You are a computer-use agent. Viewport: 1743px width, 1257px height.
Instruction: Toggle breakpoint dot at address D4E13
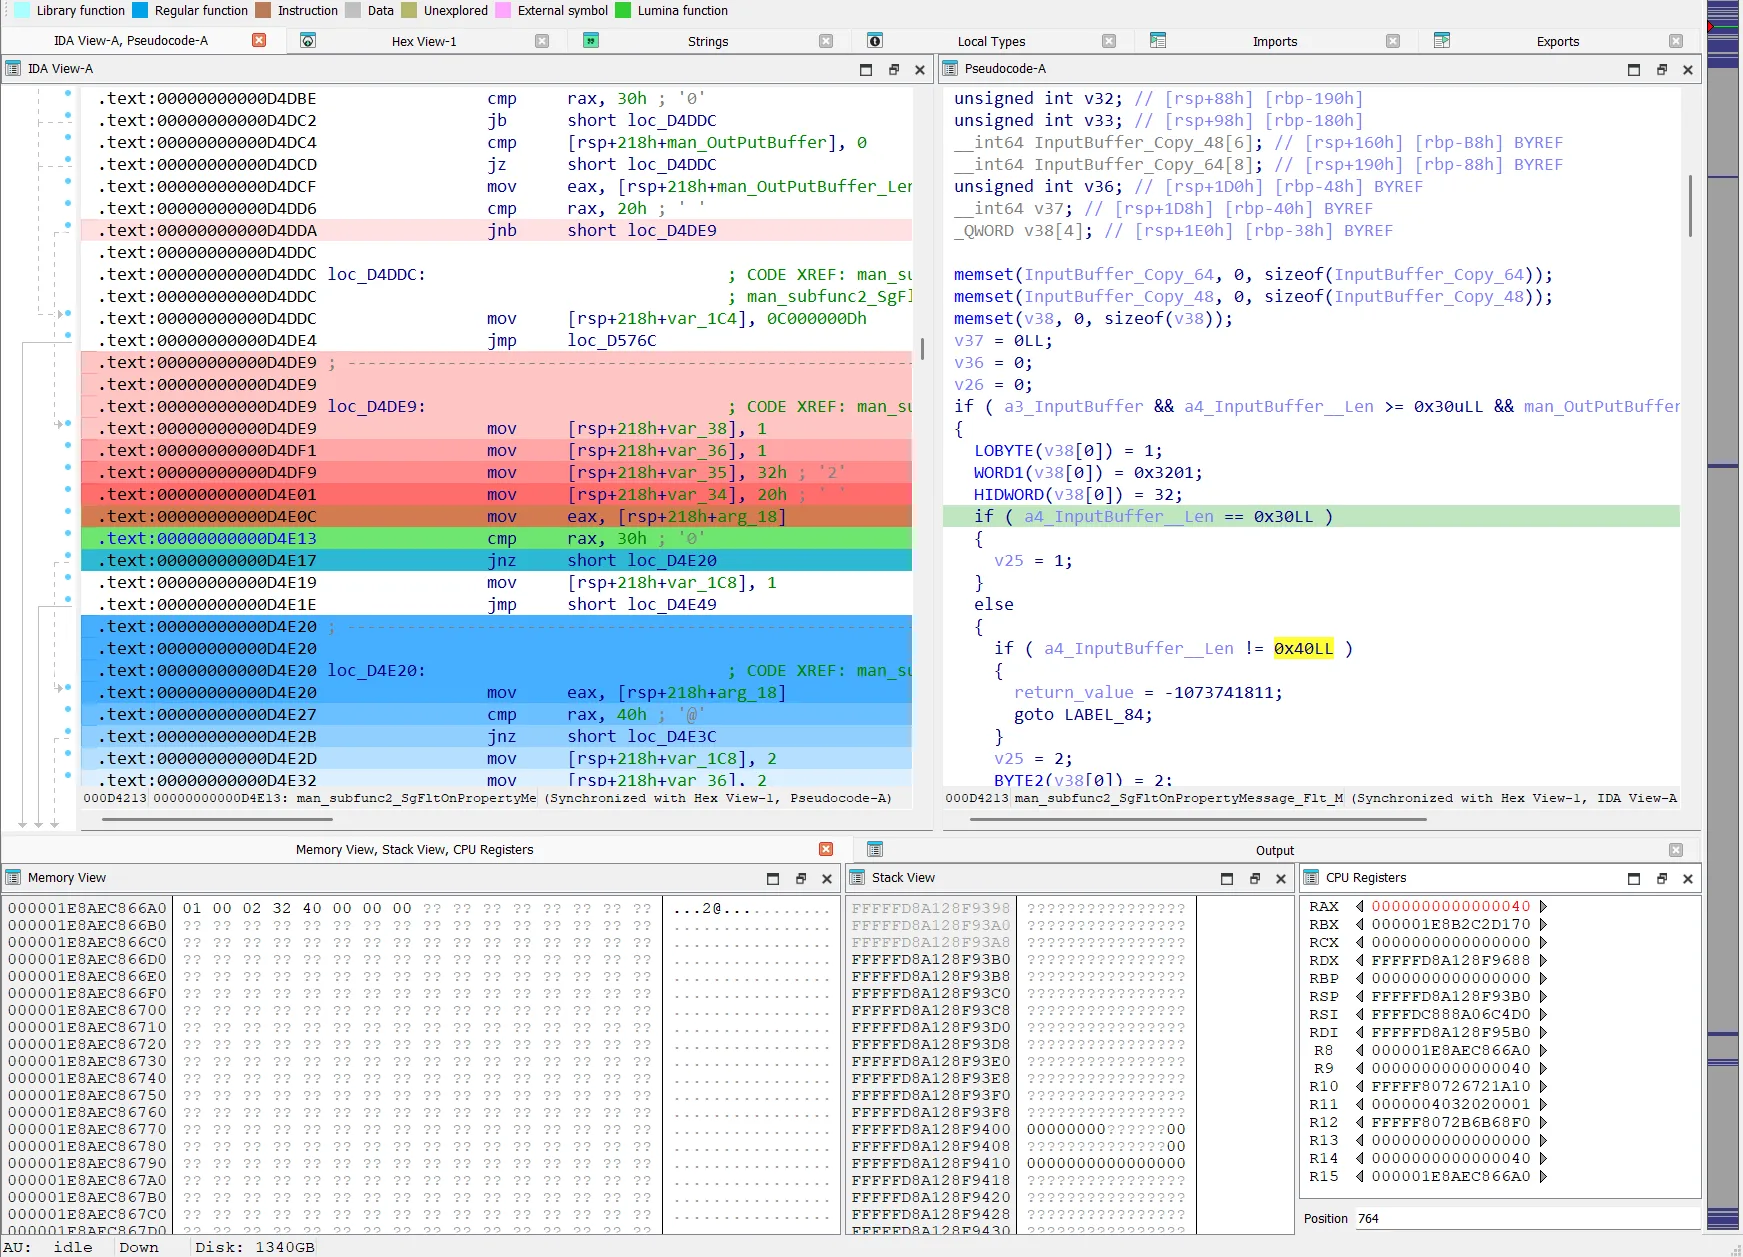(x=68, y=533)
